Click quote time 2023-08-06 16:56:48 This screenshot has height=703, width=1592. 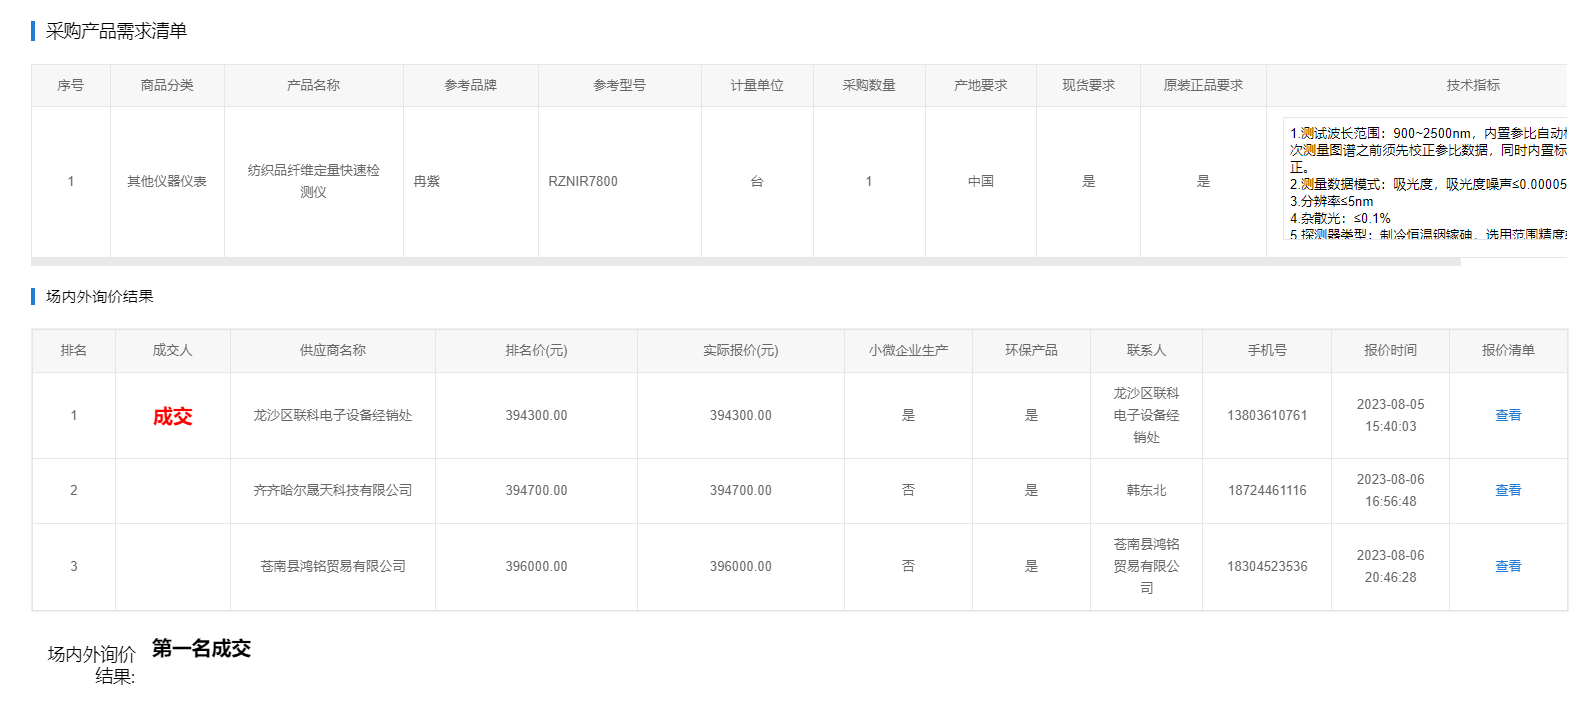tap(1390, 490)
